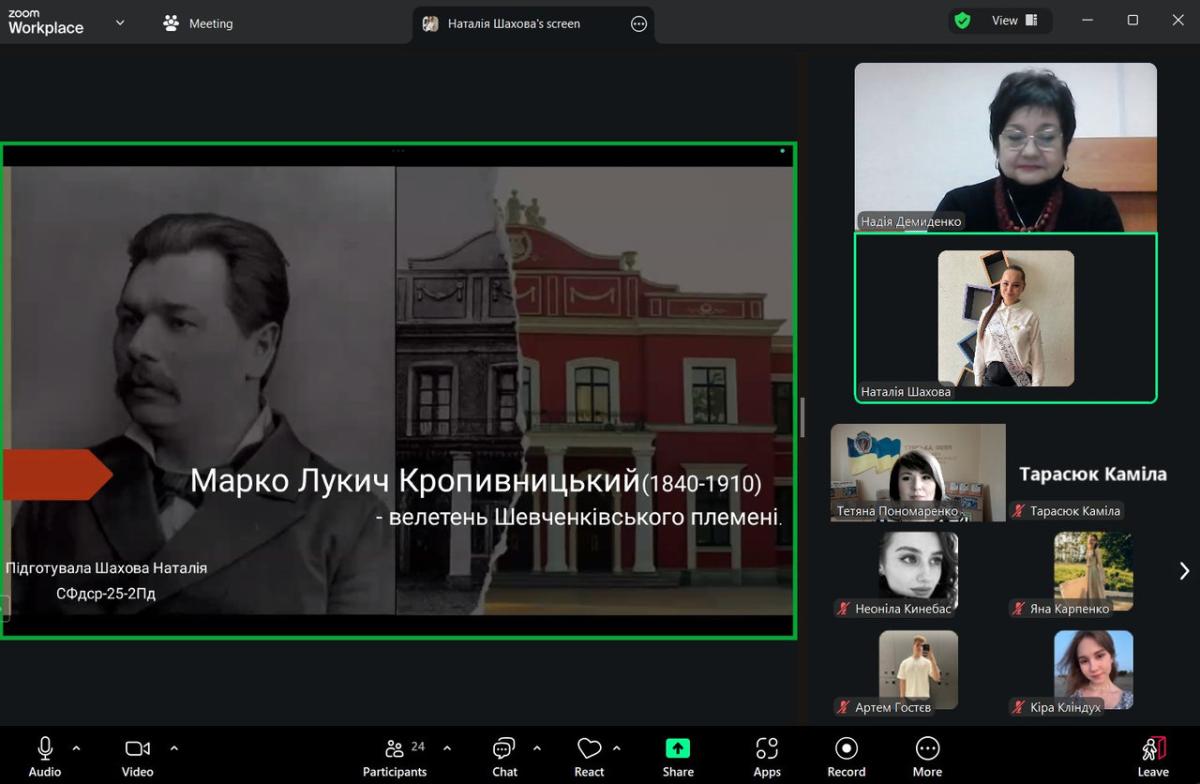Open the React emoji menu
1200x784 pixels.
(x=589, y=757)
